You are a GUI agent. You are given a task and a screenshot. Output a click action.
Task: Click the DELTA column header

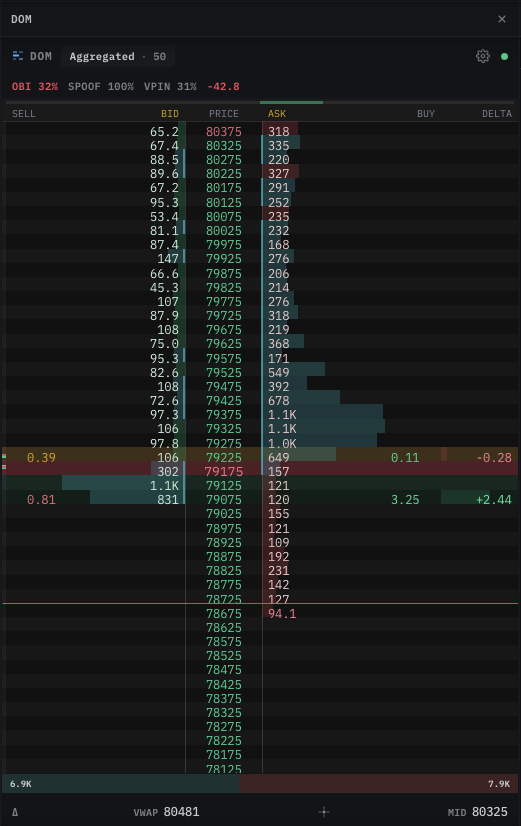[497, 114]
